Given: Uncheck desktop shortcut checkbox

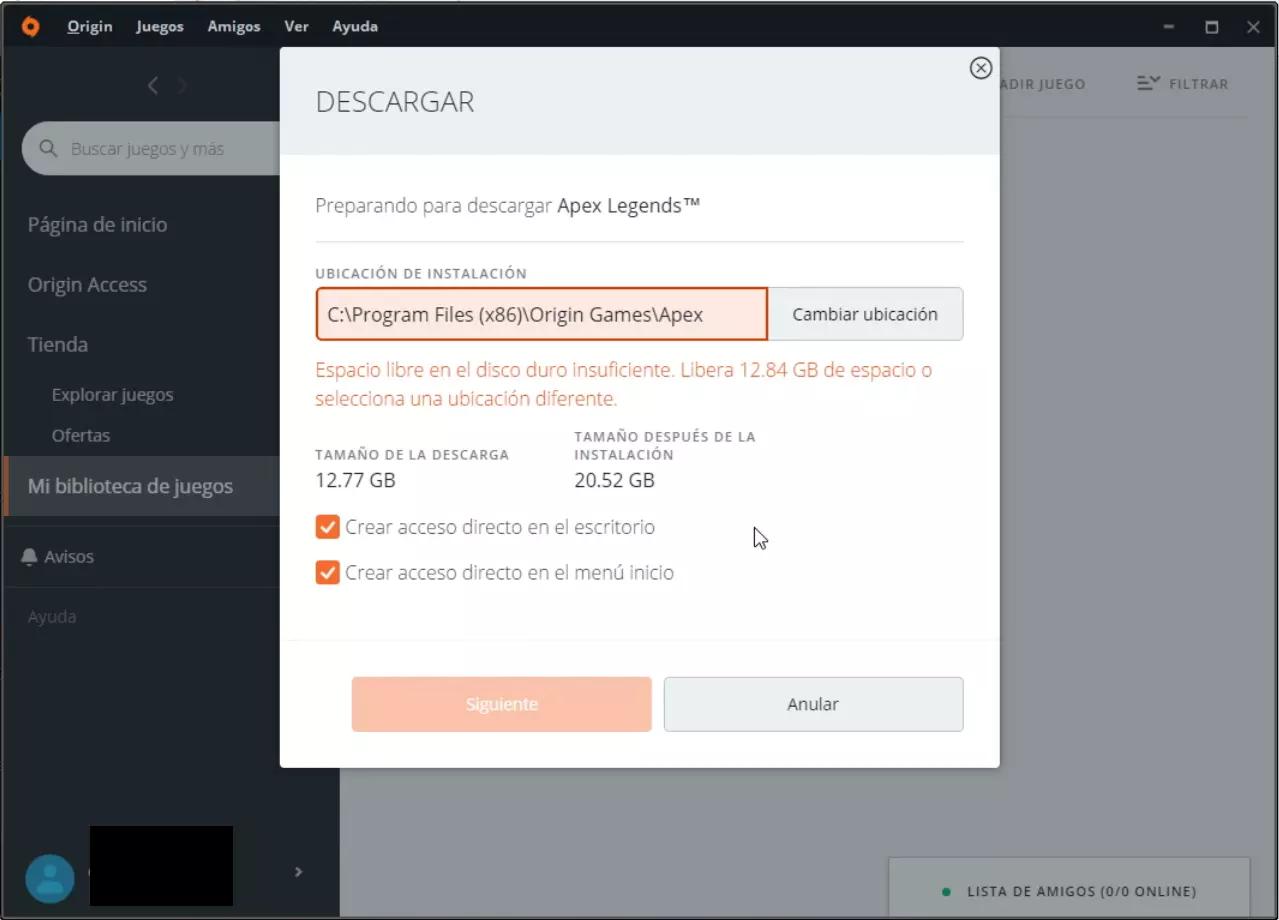Looking at the screenshot, I should tap(327, 527).
